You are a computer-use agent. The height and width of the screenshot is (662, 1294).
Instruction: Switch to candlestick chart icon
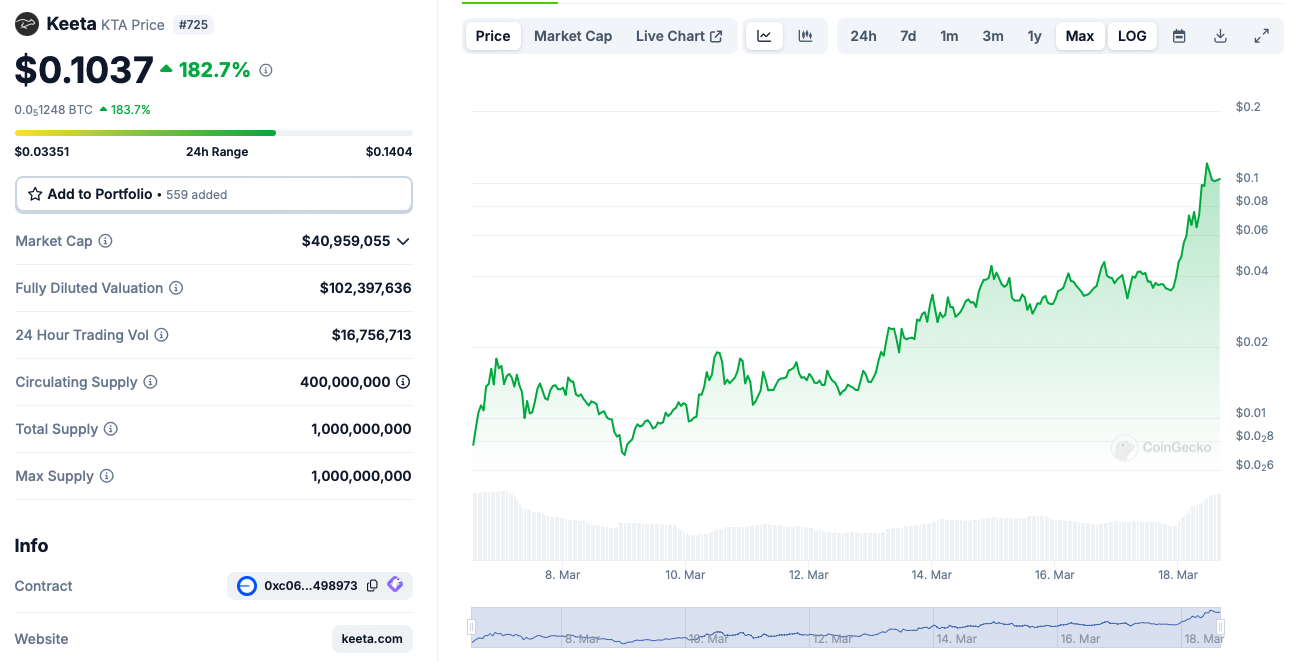click(805, 36)
